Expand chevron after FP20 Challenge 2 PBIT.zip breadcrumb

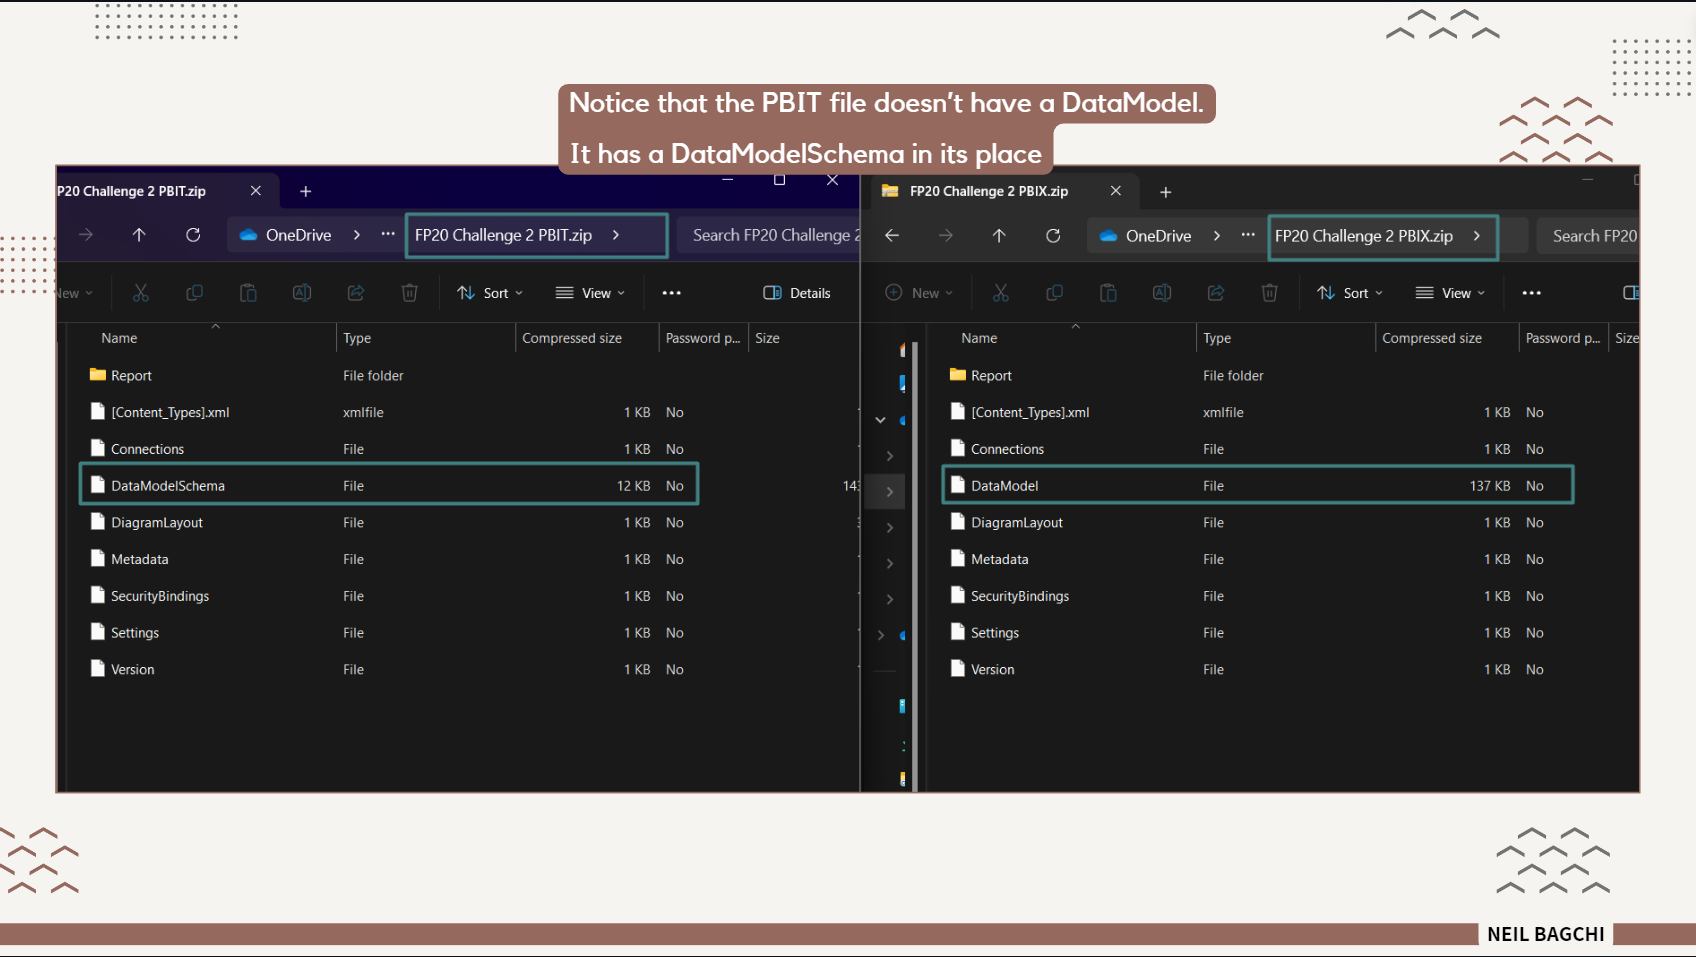616,235
